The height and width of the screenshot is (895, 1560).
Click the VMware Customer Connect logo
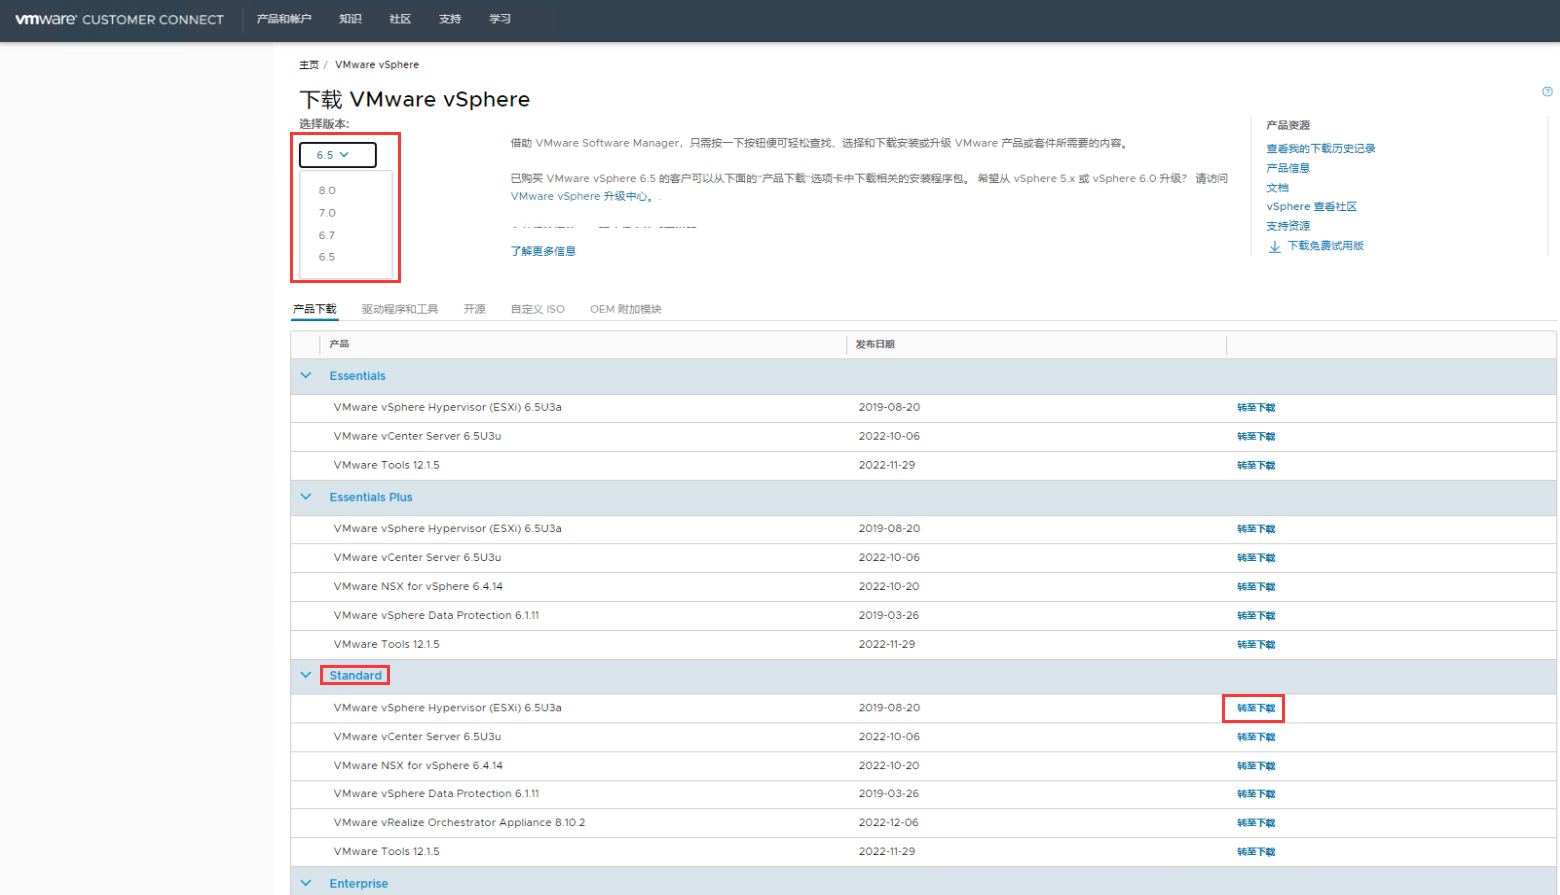click(119, 19)
